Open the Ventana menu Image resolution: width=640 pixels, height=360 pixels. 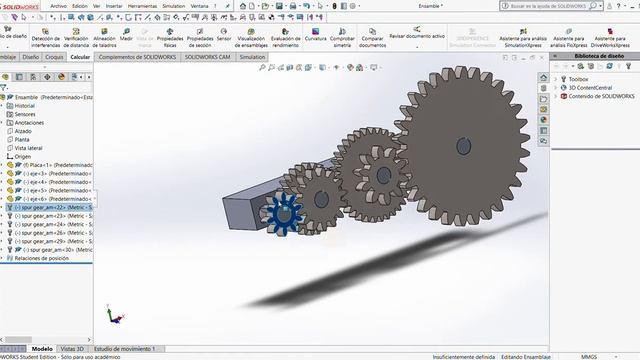[199, 6]
